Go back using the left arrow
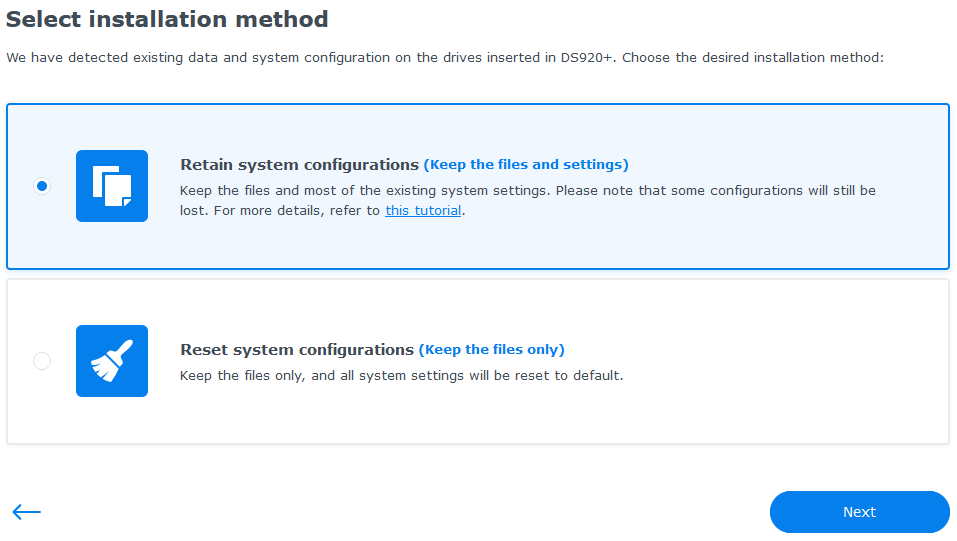The height and width of the screenshot is (541, 957). (27, 512)
